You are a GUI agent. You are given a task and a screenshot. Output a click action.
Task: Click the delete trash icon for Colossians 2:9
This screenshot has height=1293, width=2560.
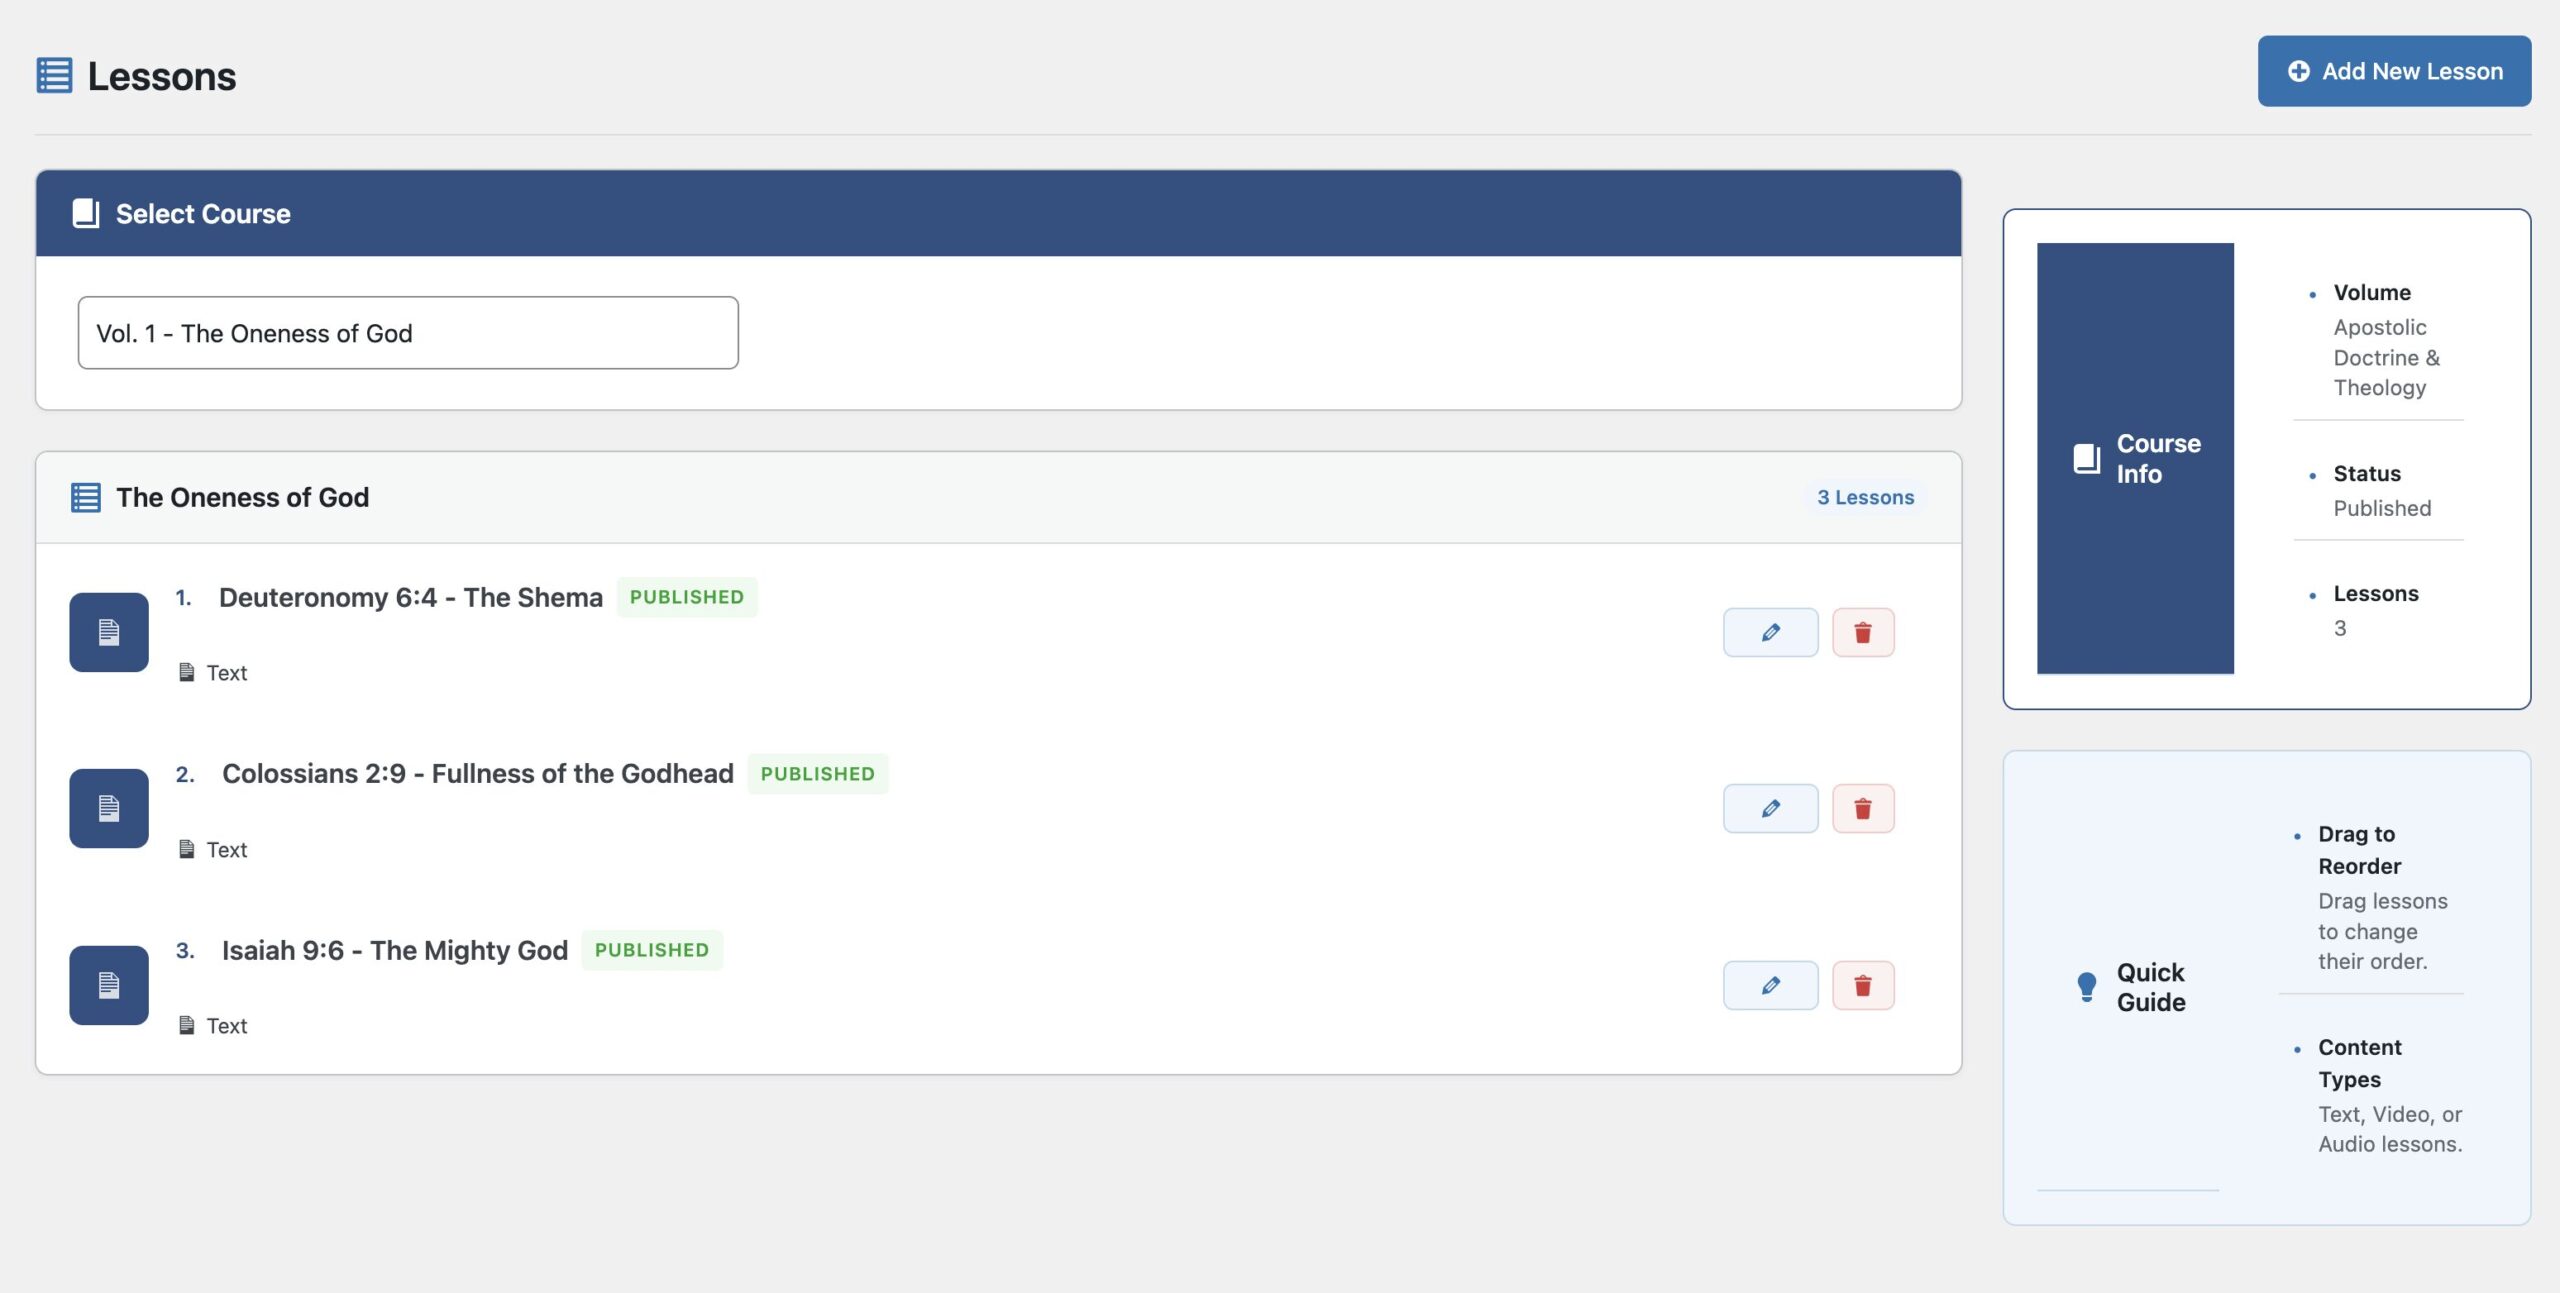click(1862, 808)
